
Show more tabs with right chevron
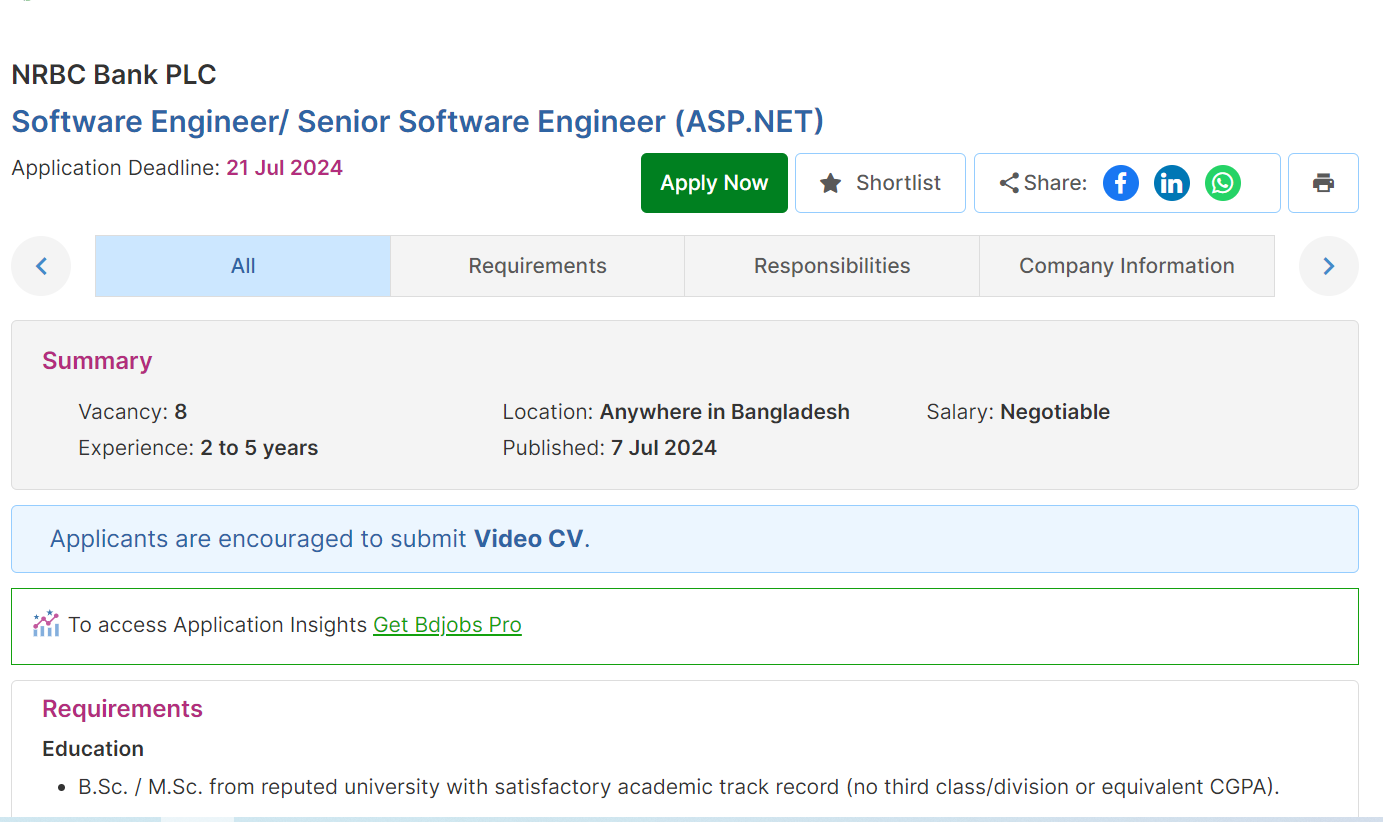(1329, 266)
